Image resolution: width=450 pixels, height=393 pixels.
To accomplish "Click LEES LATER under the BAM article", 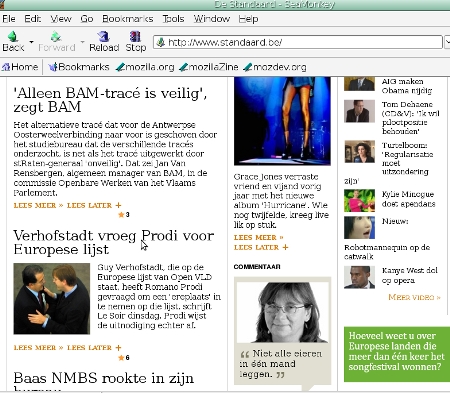I will tap(94, 205).
